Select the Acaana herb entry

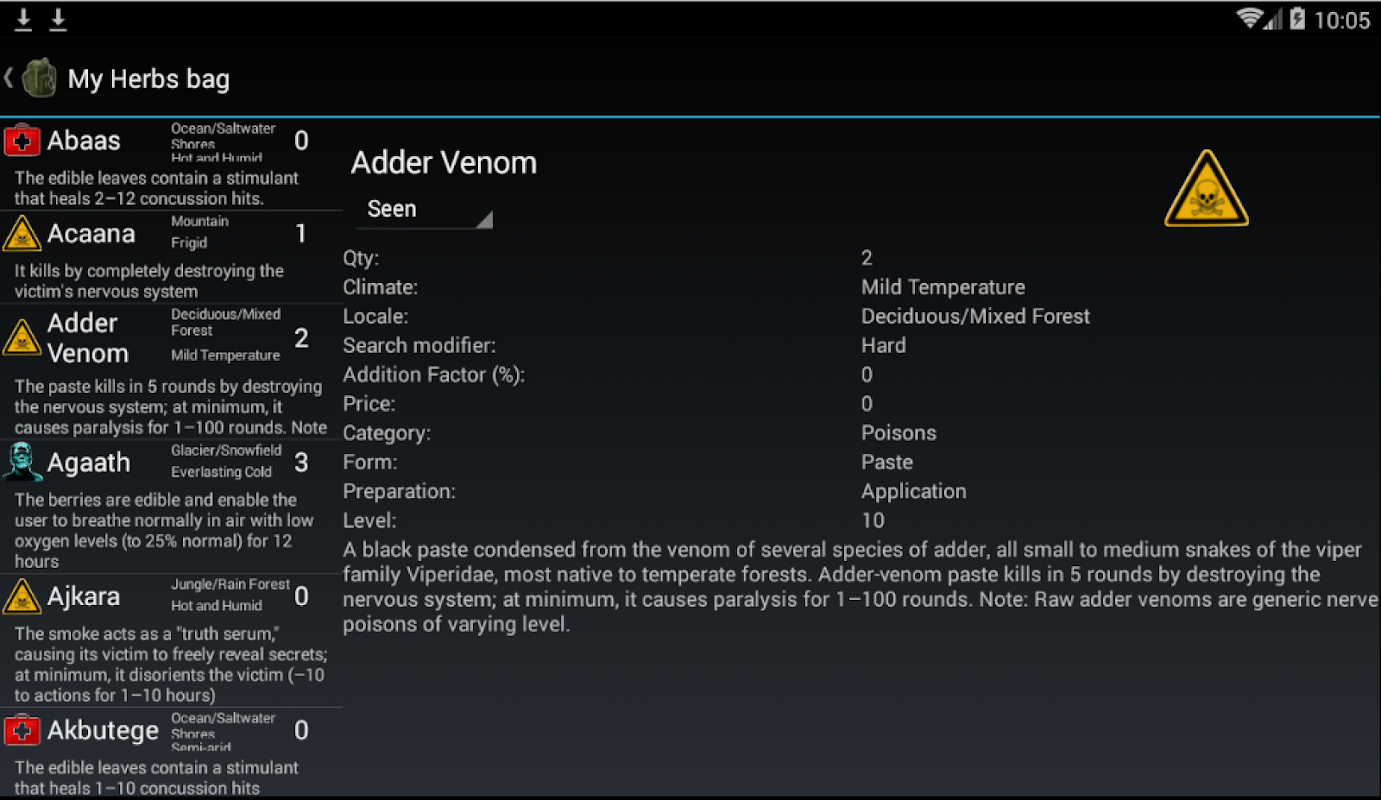[91, 234]
